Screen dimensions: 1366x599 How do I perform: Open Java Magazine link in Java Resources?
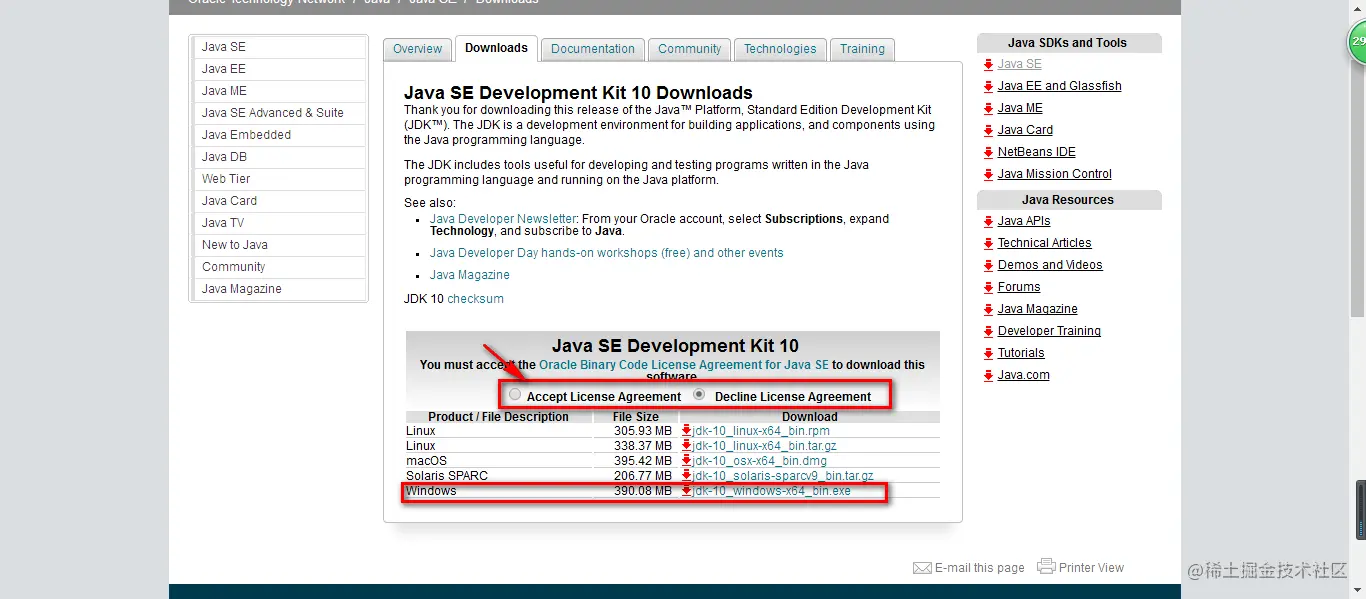[1037, 309]
